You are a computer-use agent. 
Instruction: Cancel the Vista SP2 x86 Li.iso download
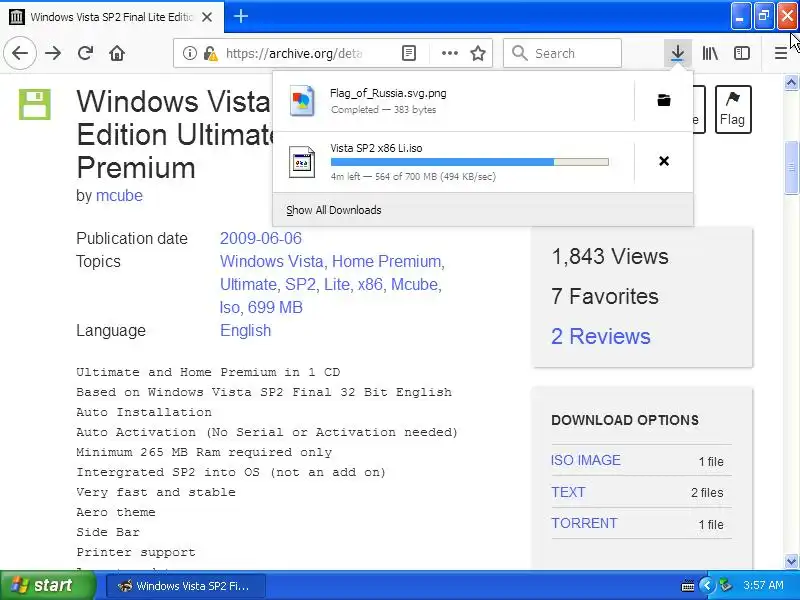click(664, 161)
